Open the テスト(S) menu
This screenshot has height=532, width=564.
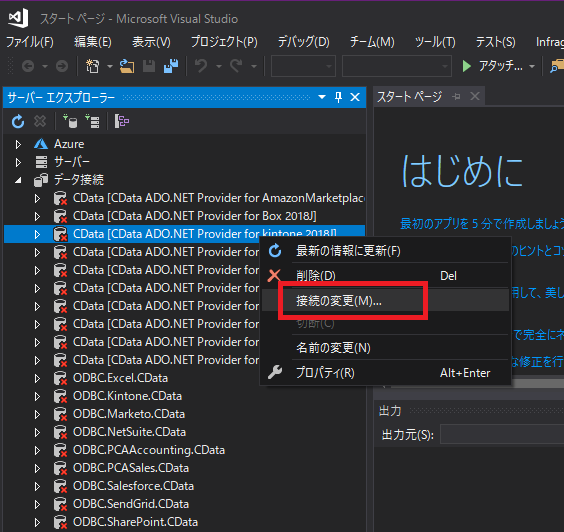tap(495, 42)
